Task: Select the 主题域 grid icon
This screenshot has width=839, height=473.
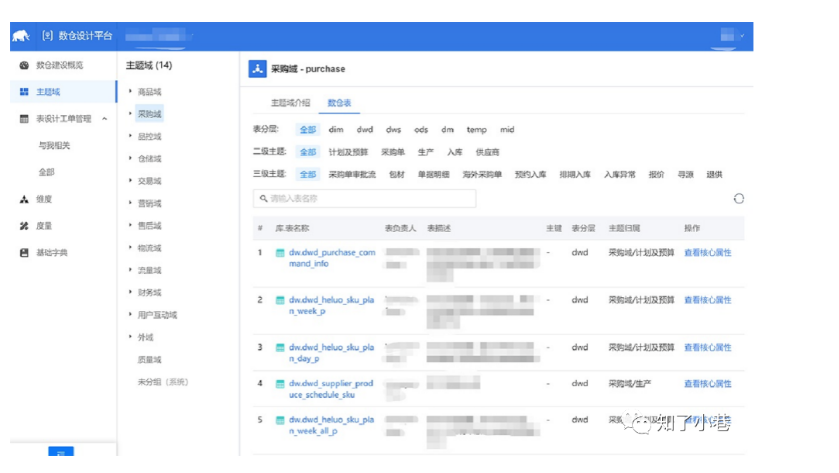Action: coord(24,92)
